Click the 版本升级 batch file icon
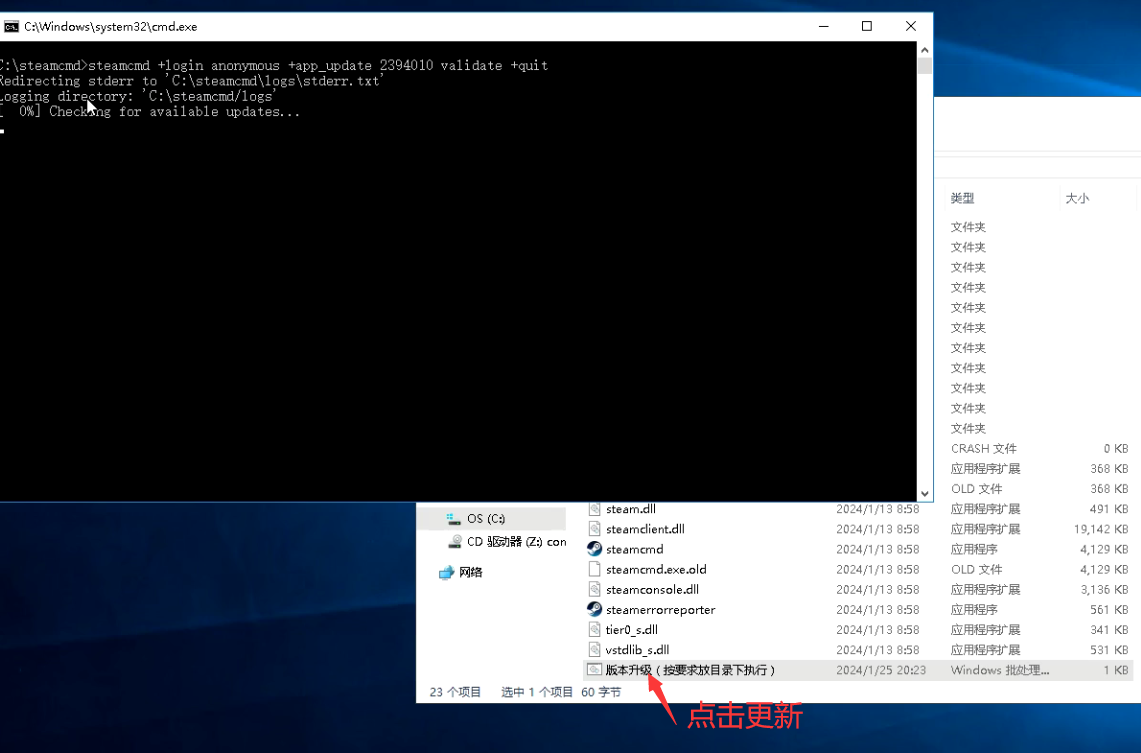This screenshot has width=1141, height=753. point(594,670)
